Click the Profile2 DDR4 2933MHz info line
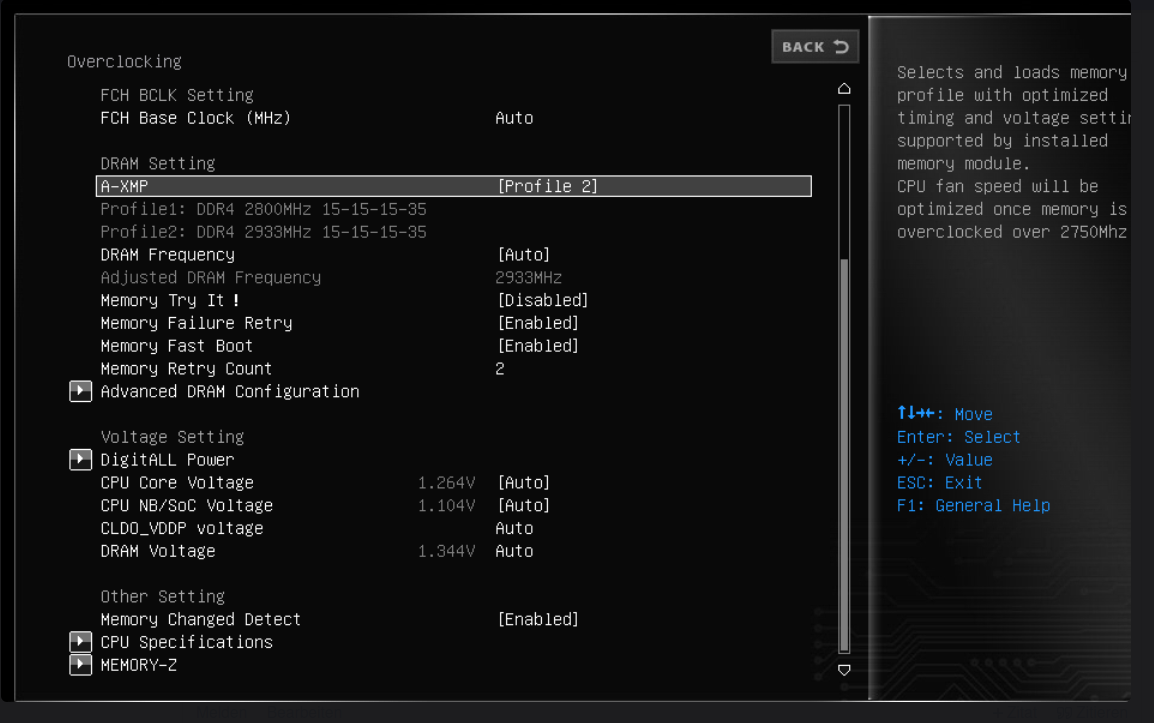Viewport: 1154px width, 723px height. coord(263,232)
